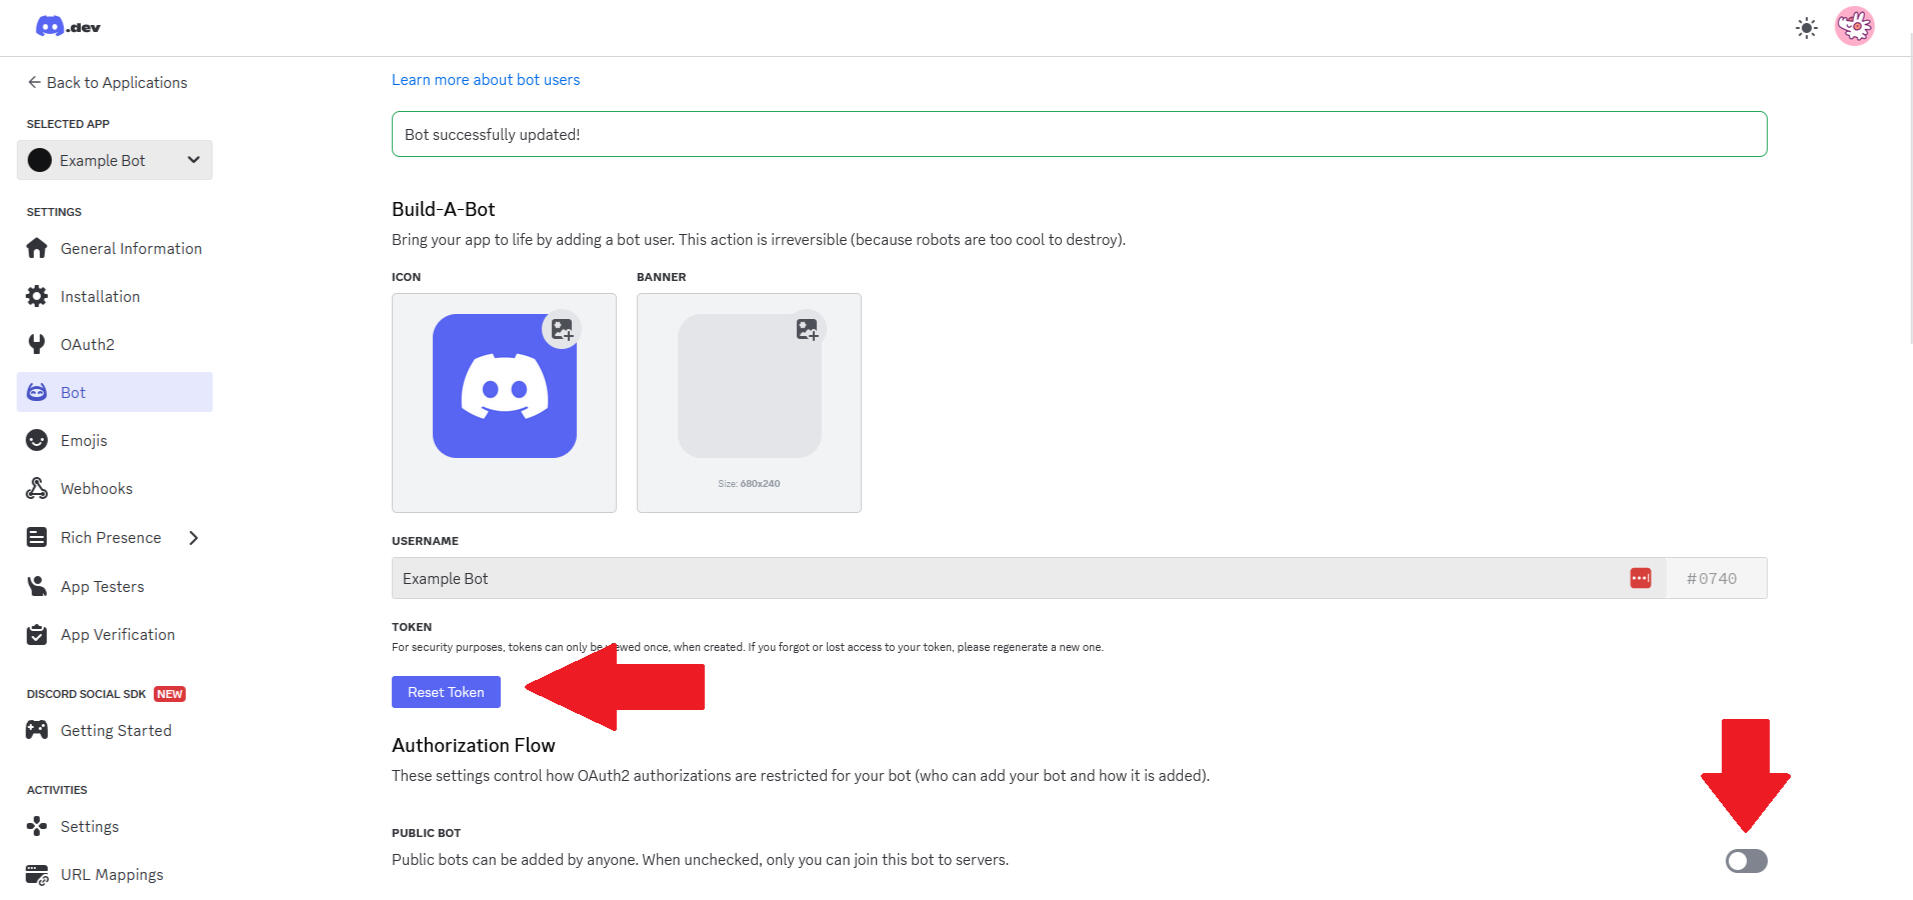Open the user profile avatar
1913x900 pixels.
coord(1854,27)
